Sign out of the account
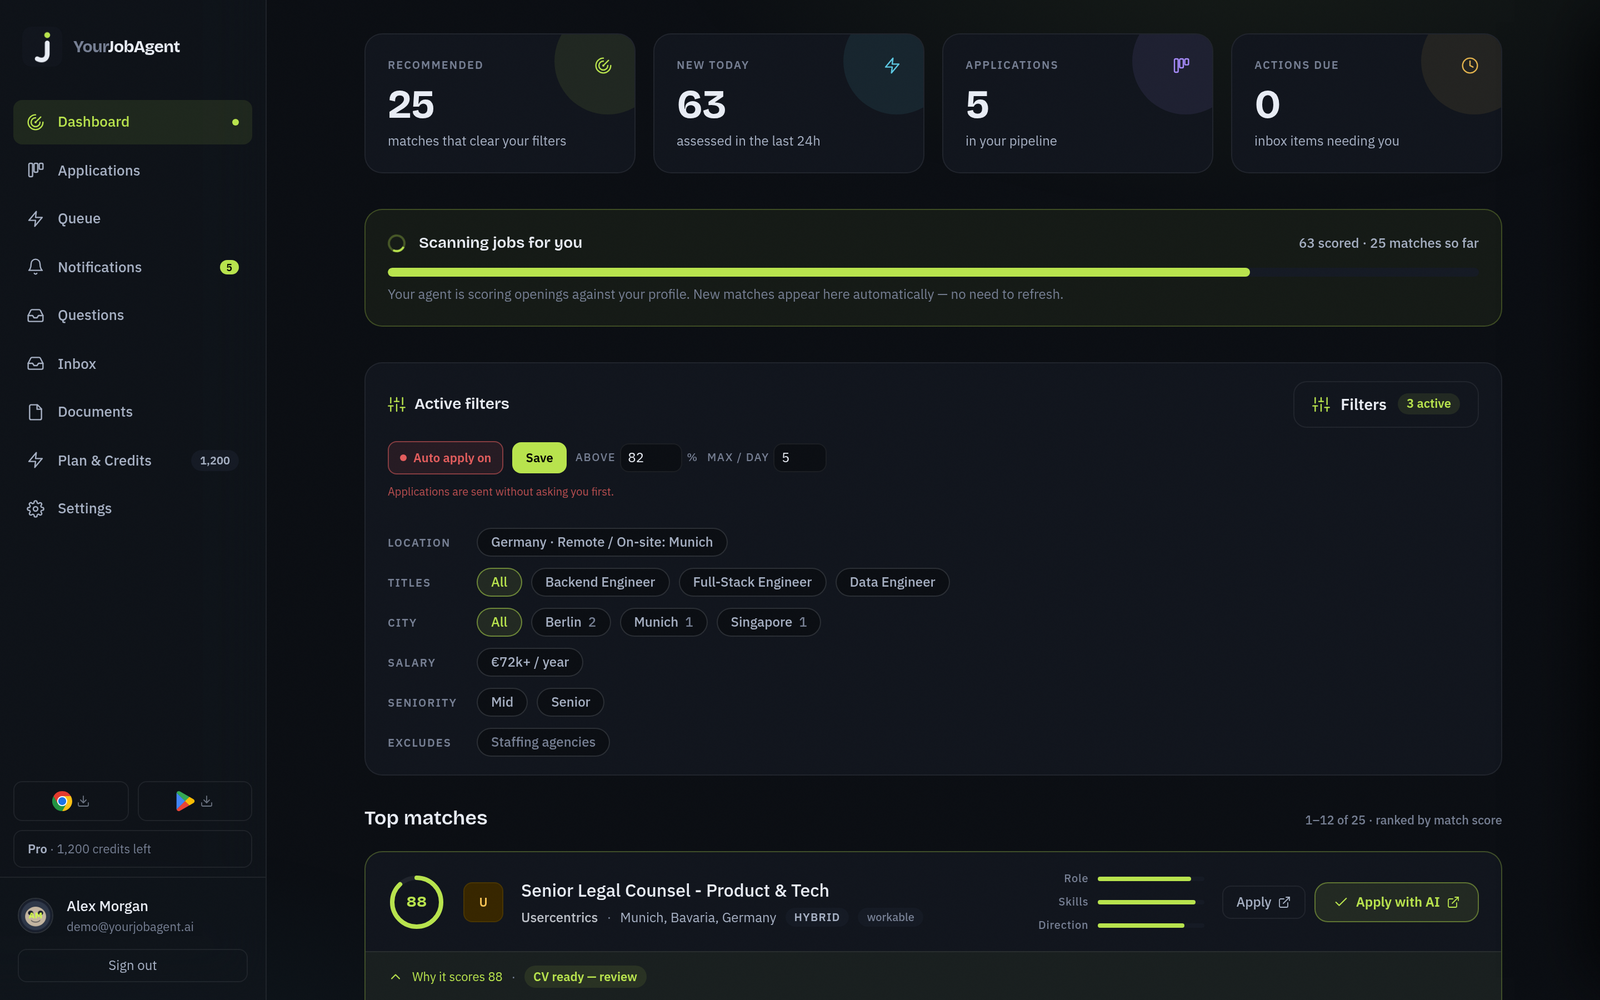The image size is (1600, 1000). point(133,966)
